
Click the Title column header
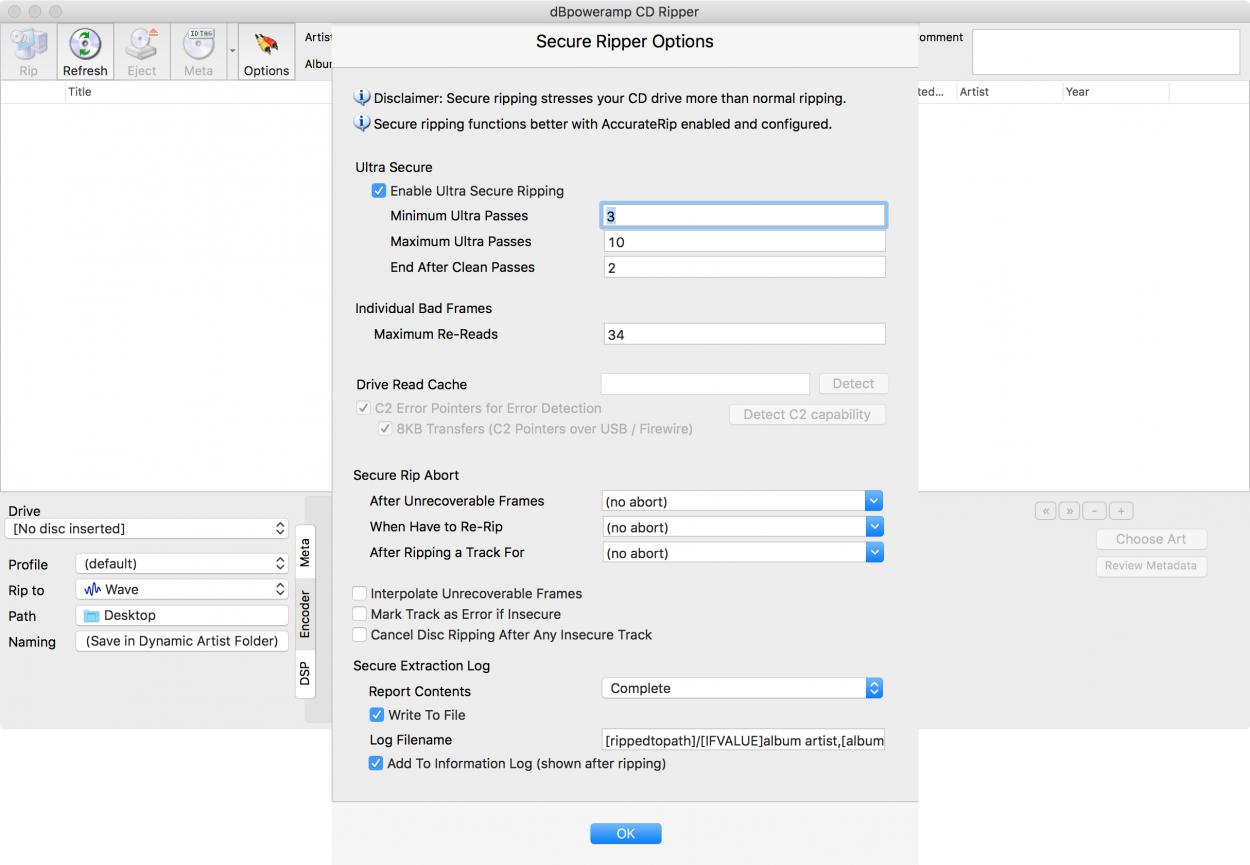pyautogui.click(x=198, y=92)
